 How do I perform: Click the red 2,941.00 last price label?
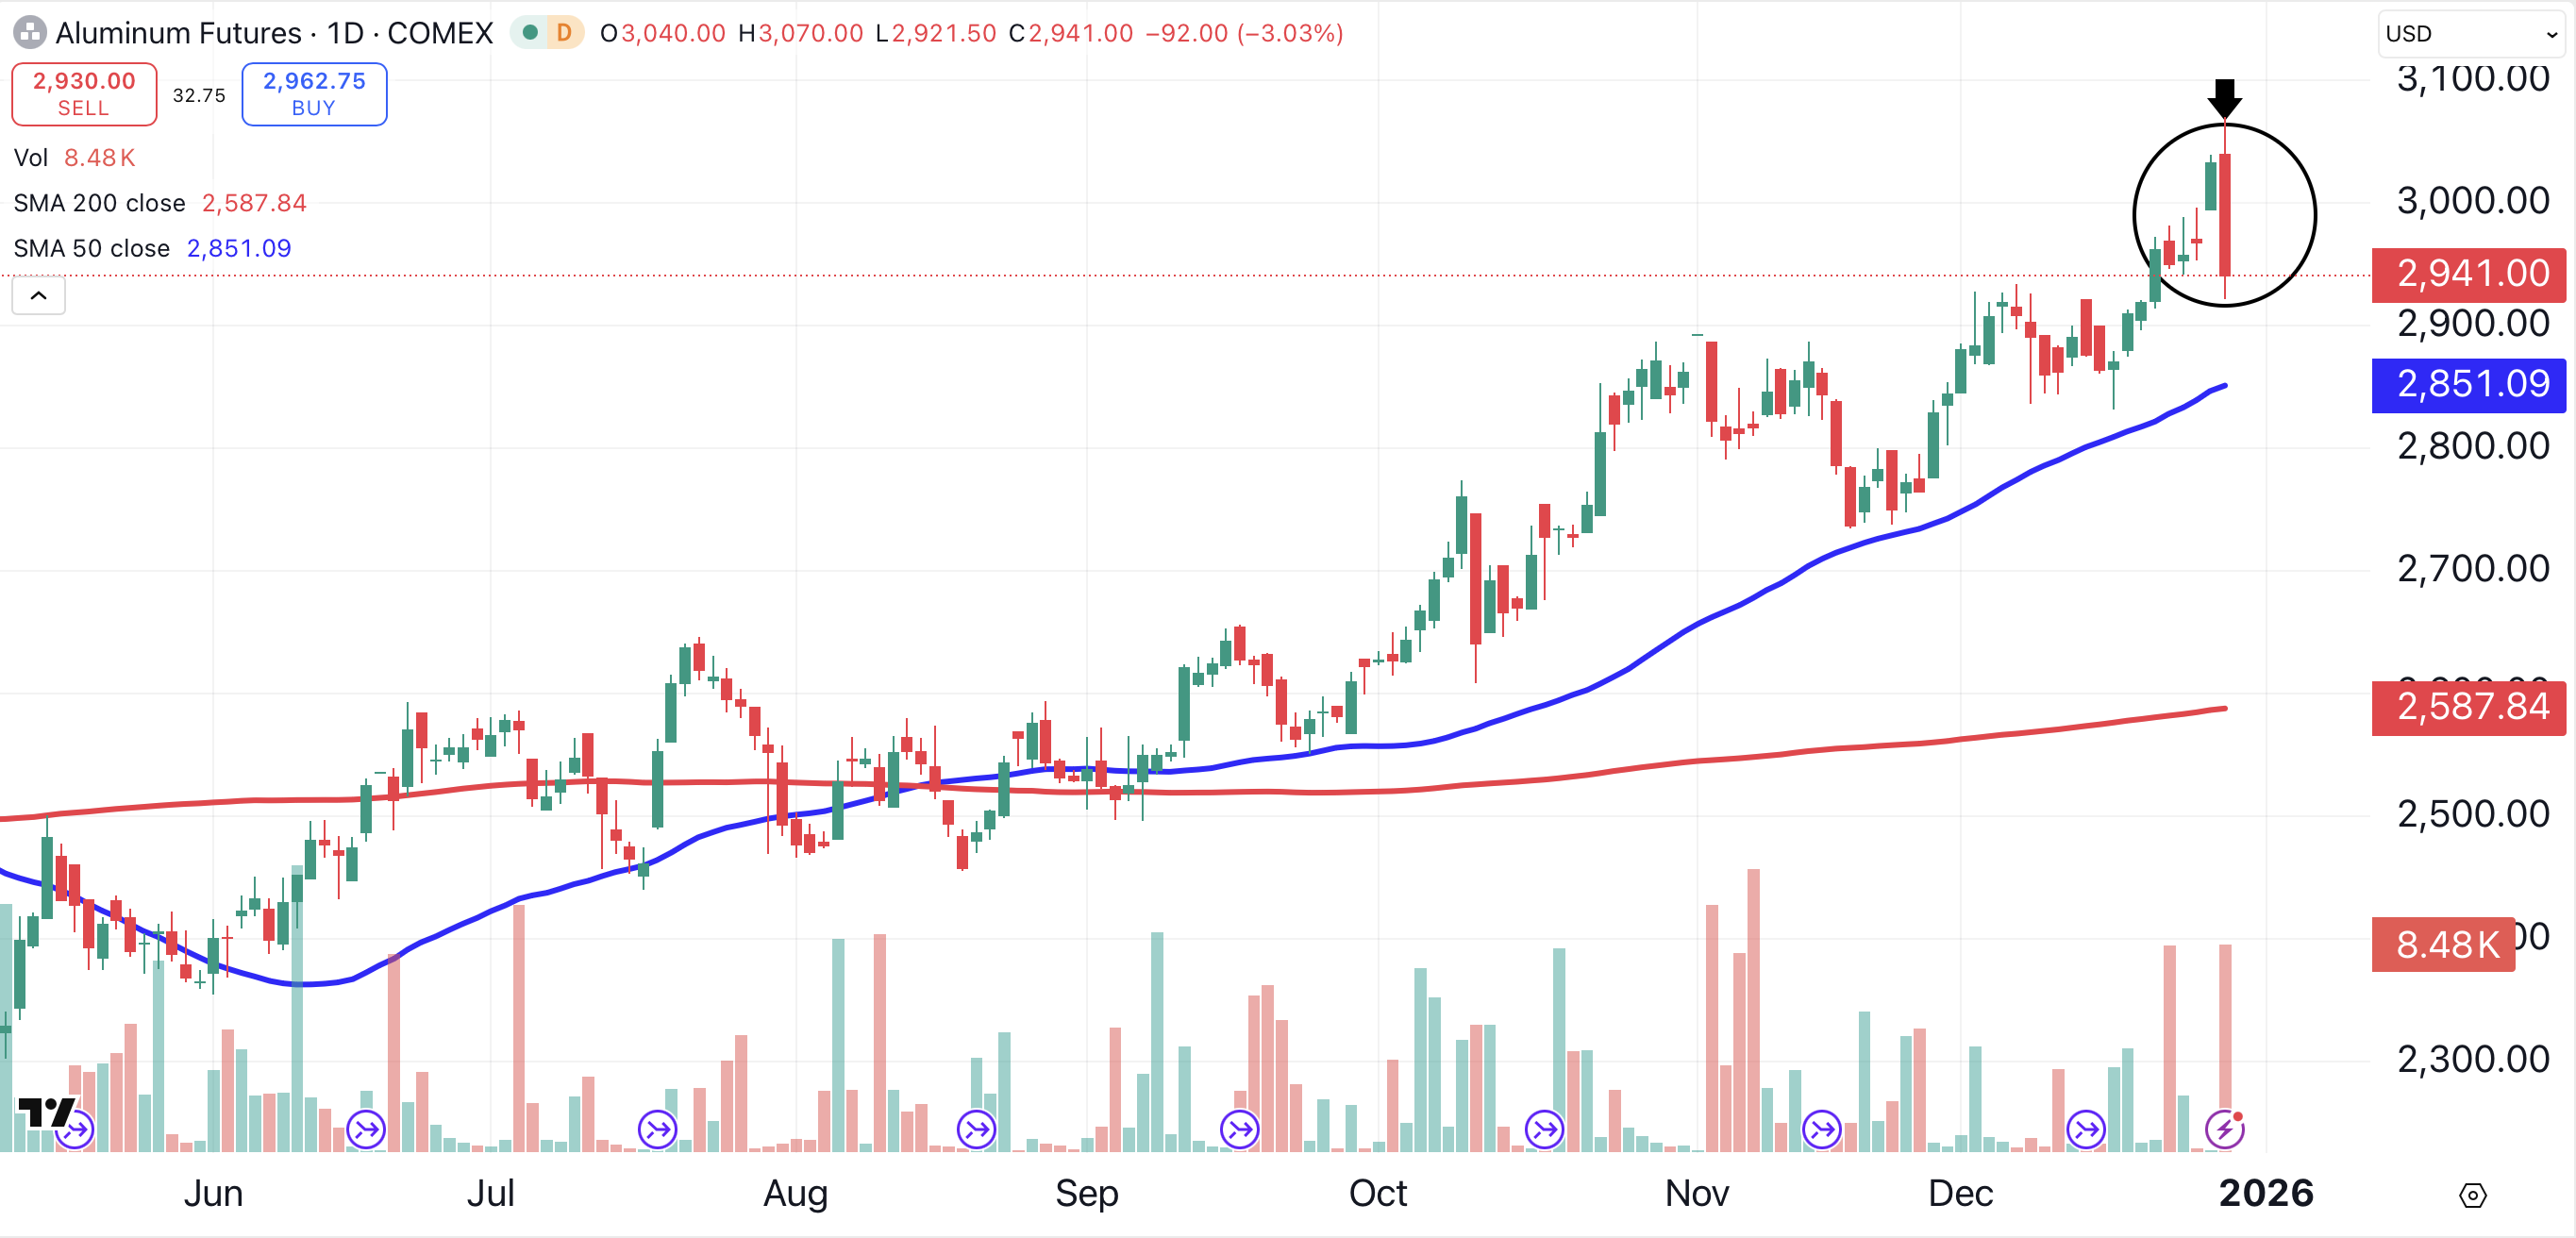(x=2468, y=273)
